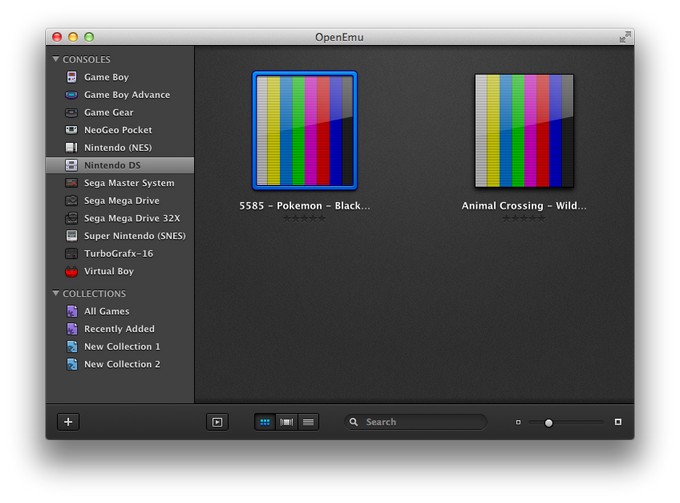
Task: Switch to grid view mode
Action: click(x=265, y=422)
